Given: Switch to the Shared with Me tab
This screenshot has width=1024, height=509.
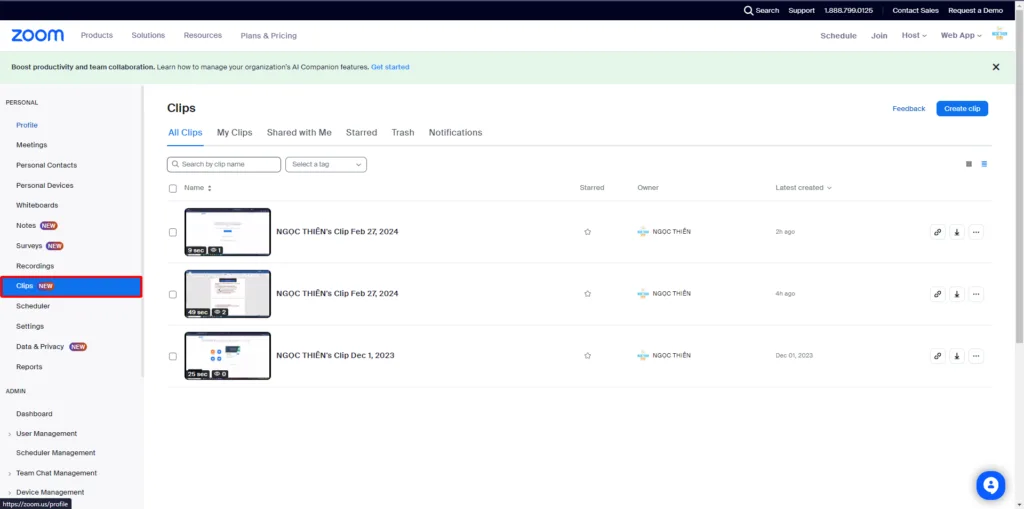Looking at the screenshot, I should (299, 132).
